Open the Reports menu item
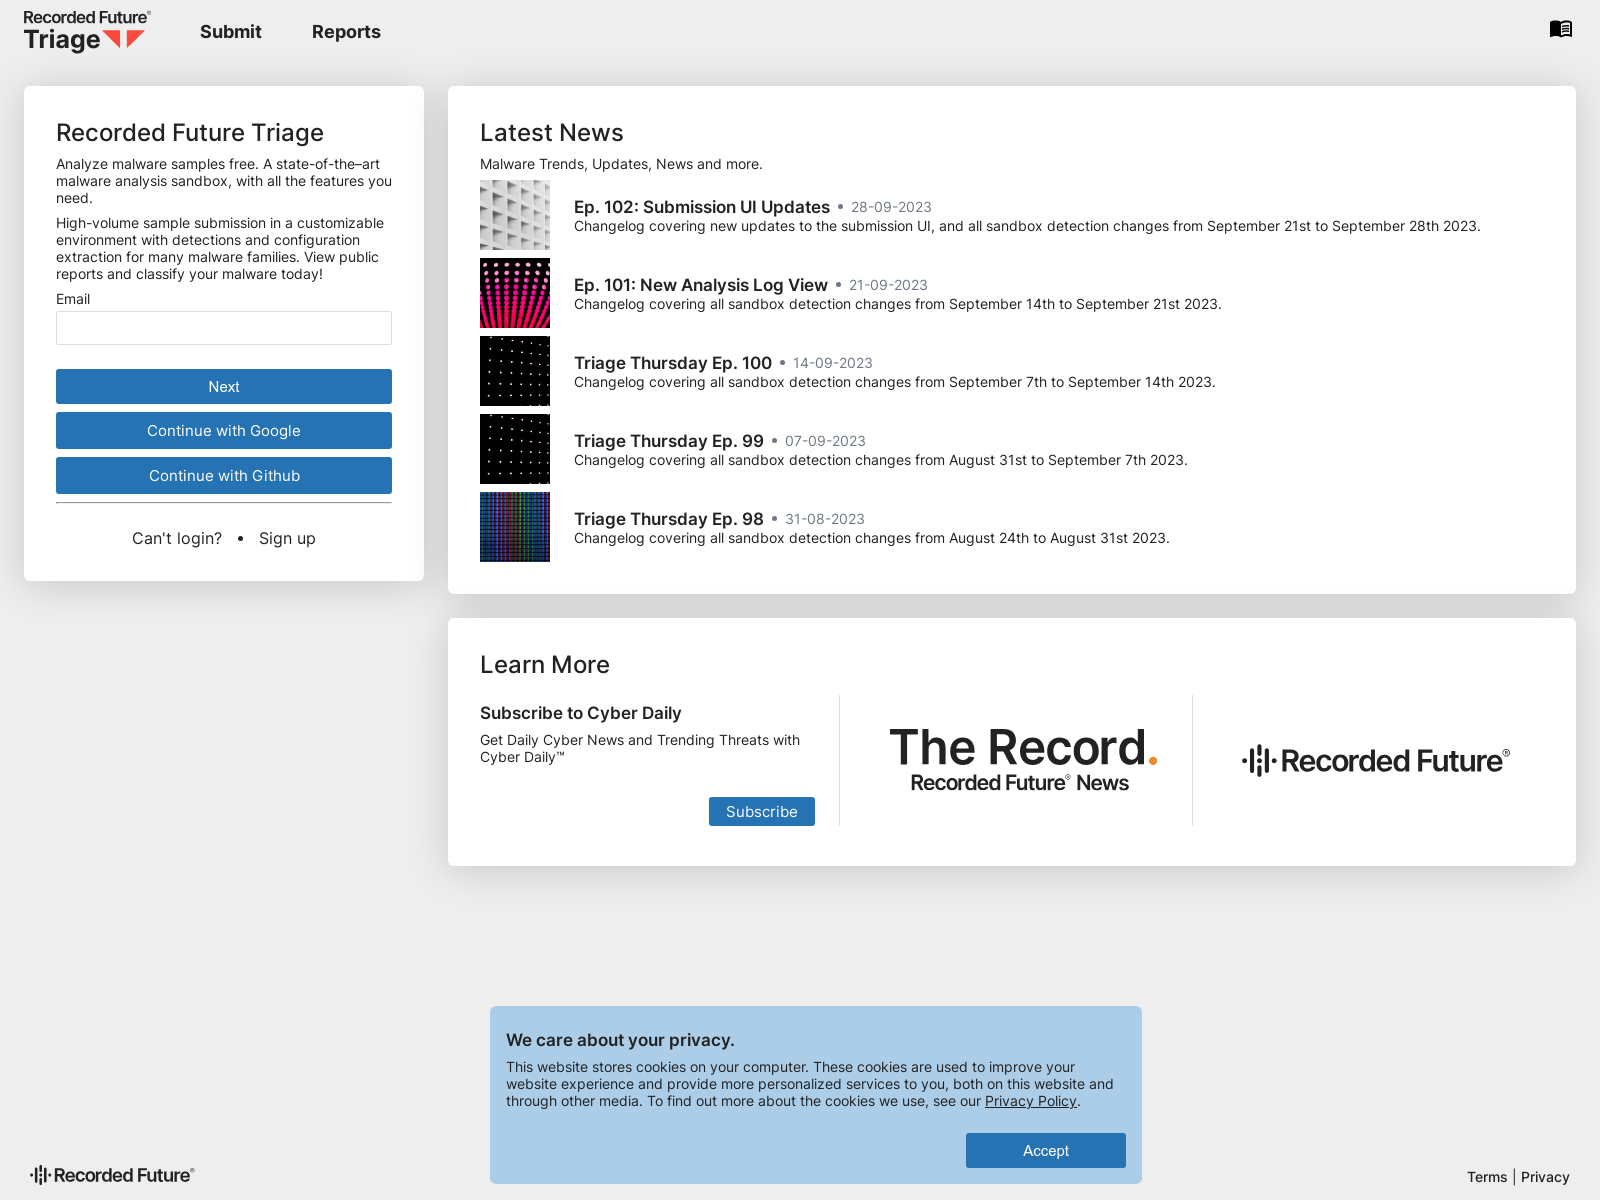The height and width of the screenshot is (1200, 1600). (346, 31)
